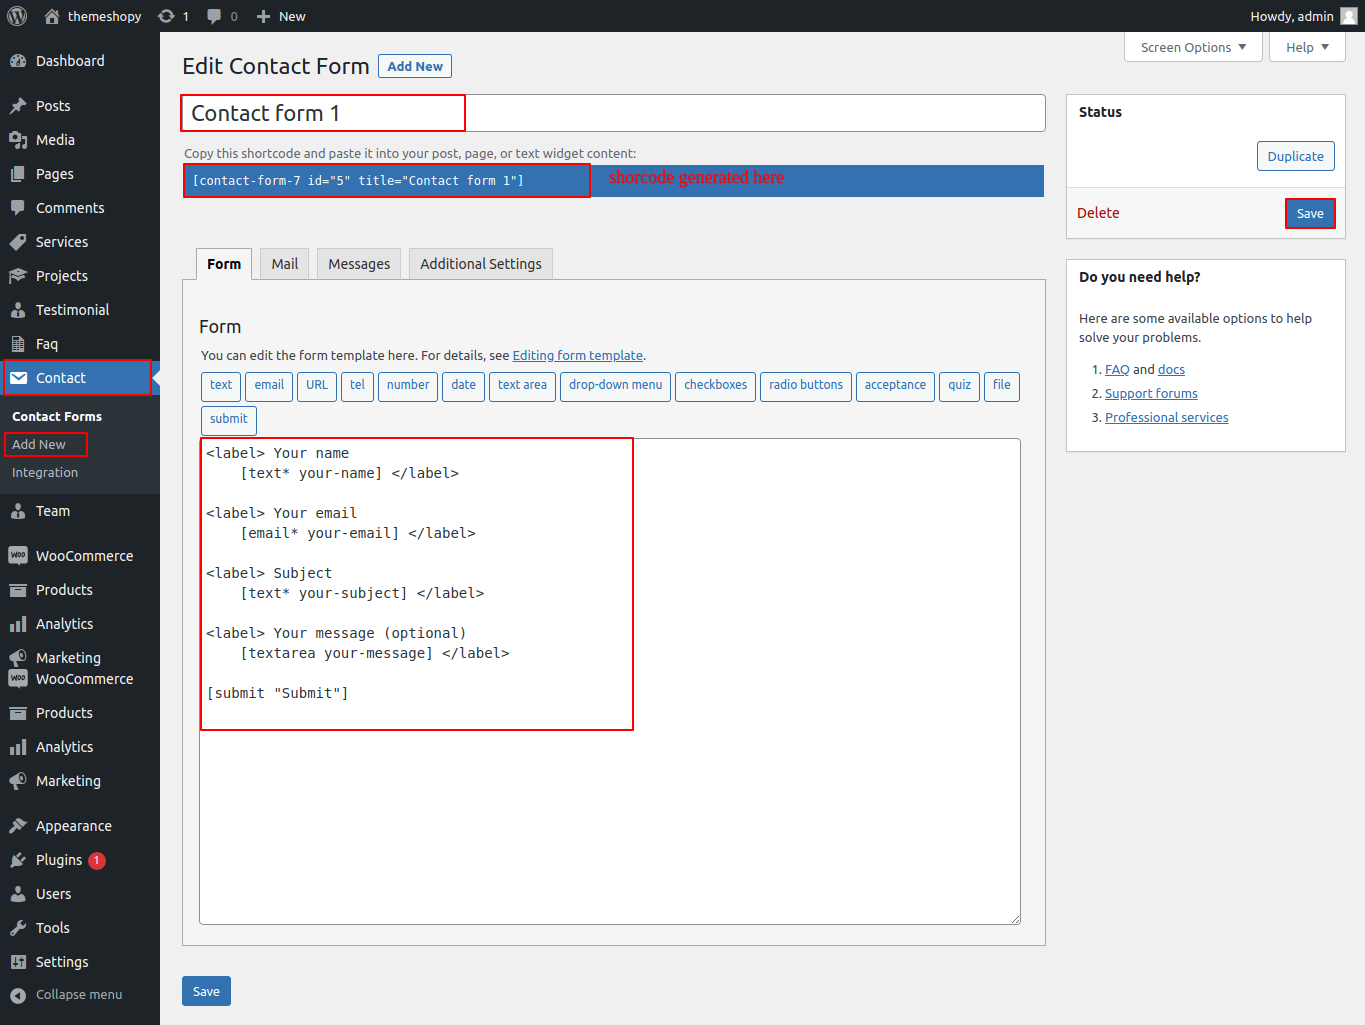This screenshot has height=1025, width=1365.
Task: Insert a checkboxes tag
Action: (x=715, y=385)
